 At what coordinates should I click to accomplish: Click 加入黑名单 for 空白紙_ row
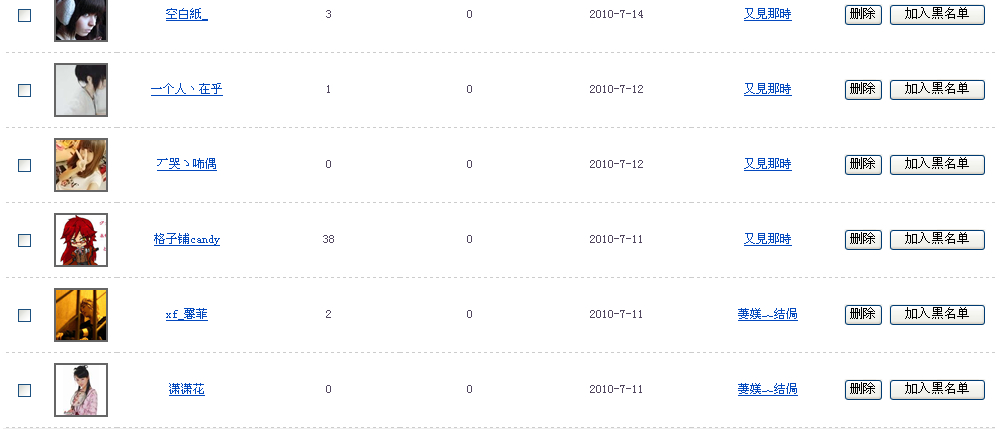pos(937,14)
